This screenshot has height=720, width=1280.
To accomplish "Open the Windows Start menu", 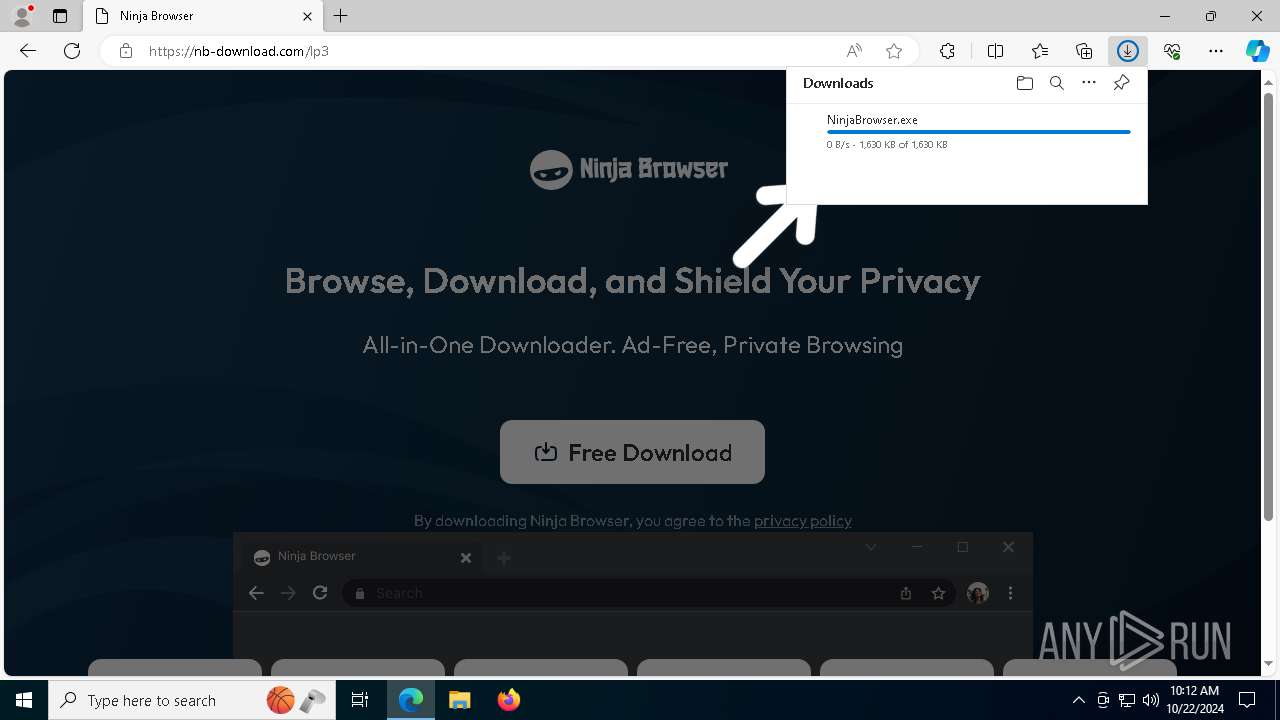I will tap(24, 700).
